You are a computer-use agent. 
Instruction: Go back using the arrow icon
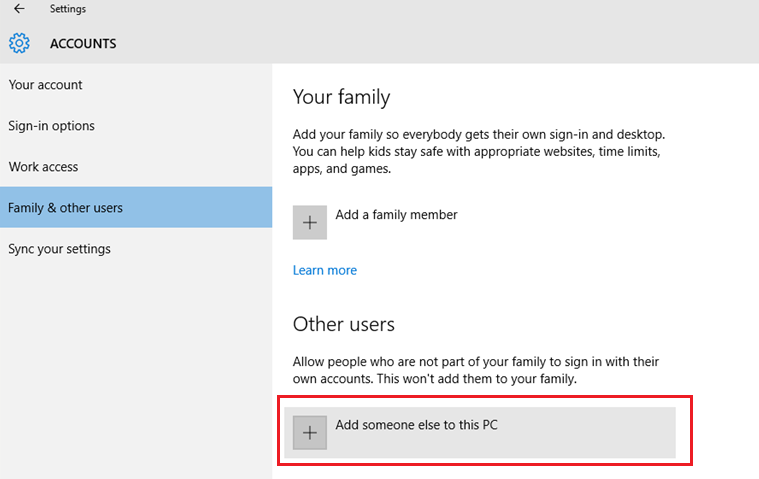(19, 9)
